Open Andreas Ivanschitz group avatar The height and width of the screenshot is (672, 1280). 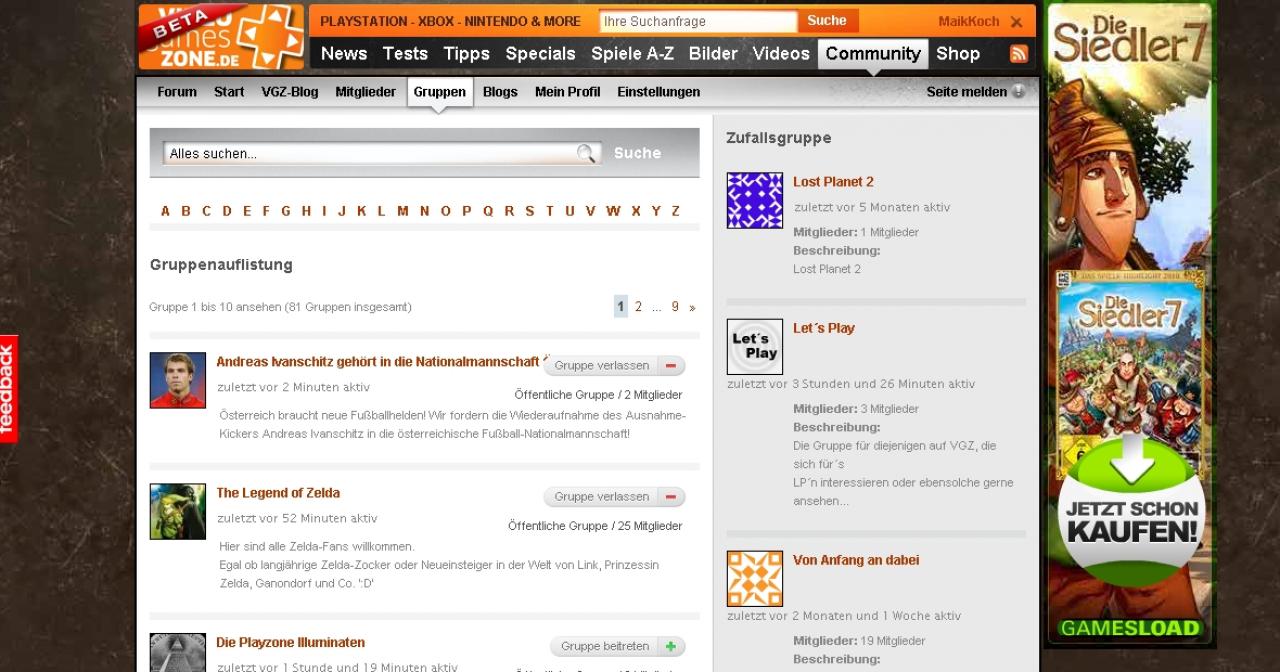(x=178, y=380)
